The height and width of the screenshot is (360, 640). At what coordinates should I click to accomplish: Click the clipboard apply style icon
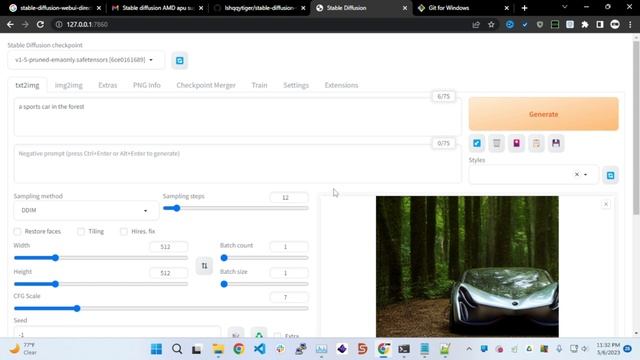(536, 143)
